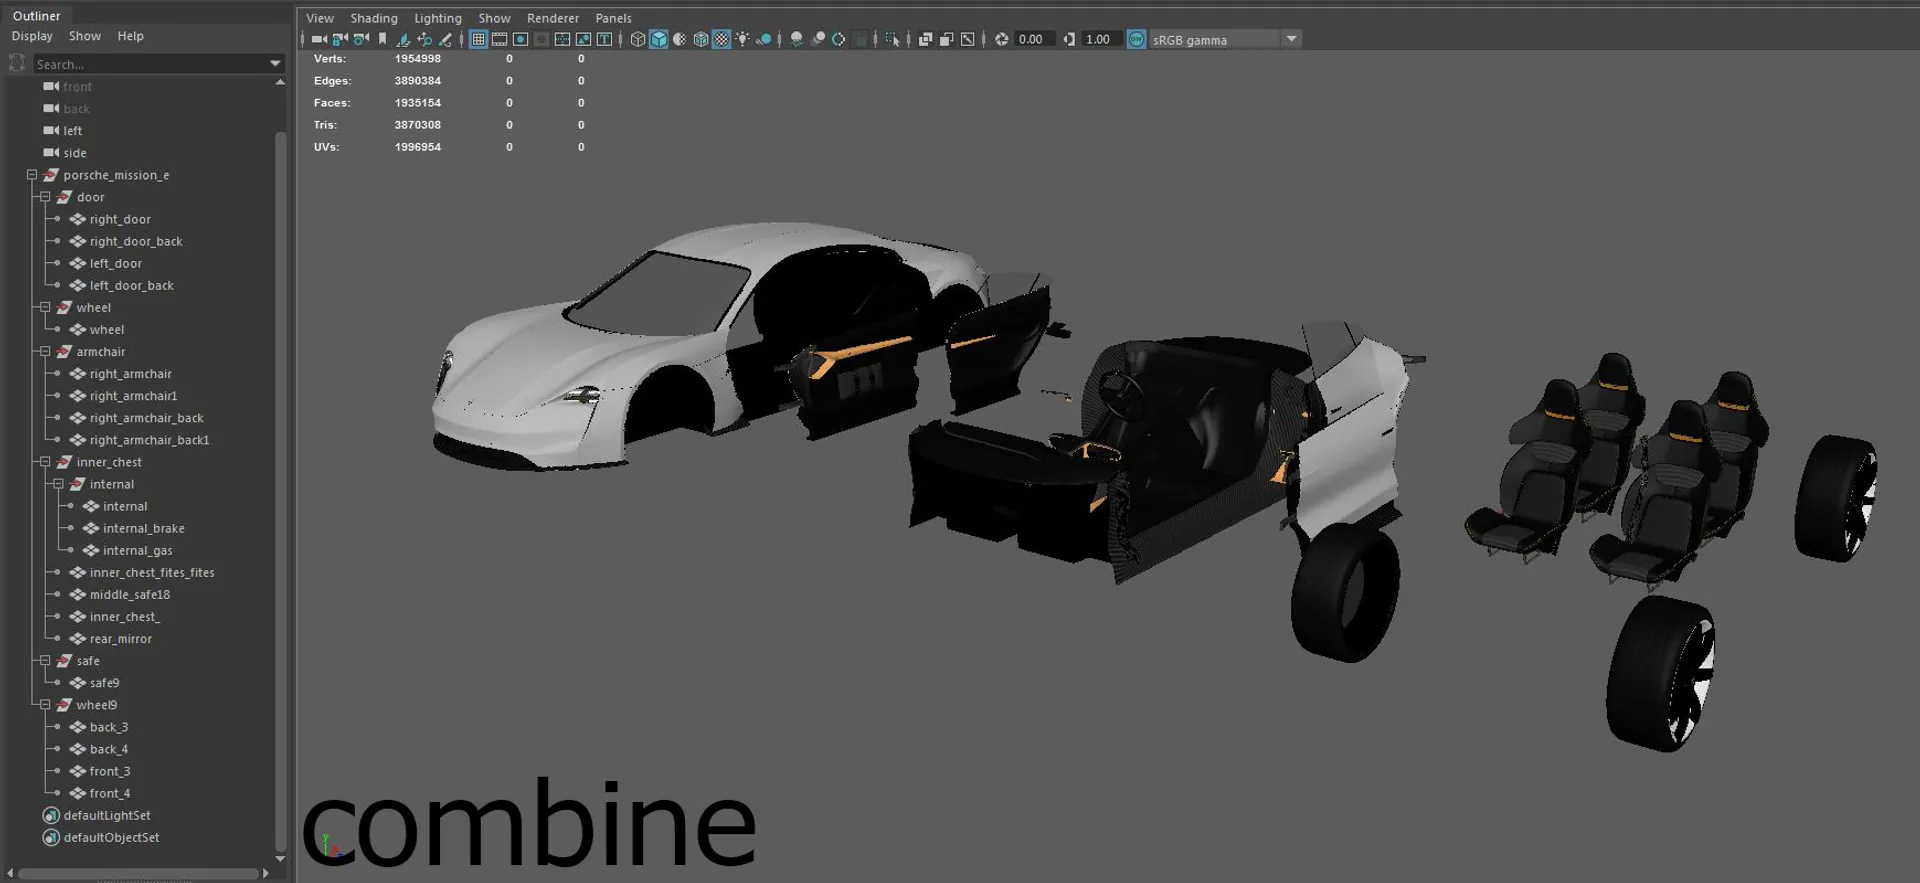The width and height of the screenshot is (1920, 883).
Task: Collapse the wheel9 group expander
Action: [45, 705]
